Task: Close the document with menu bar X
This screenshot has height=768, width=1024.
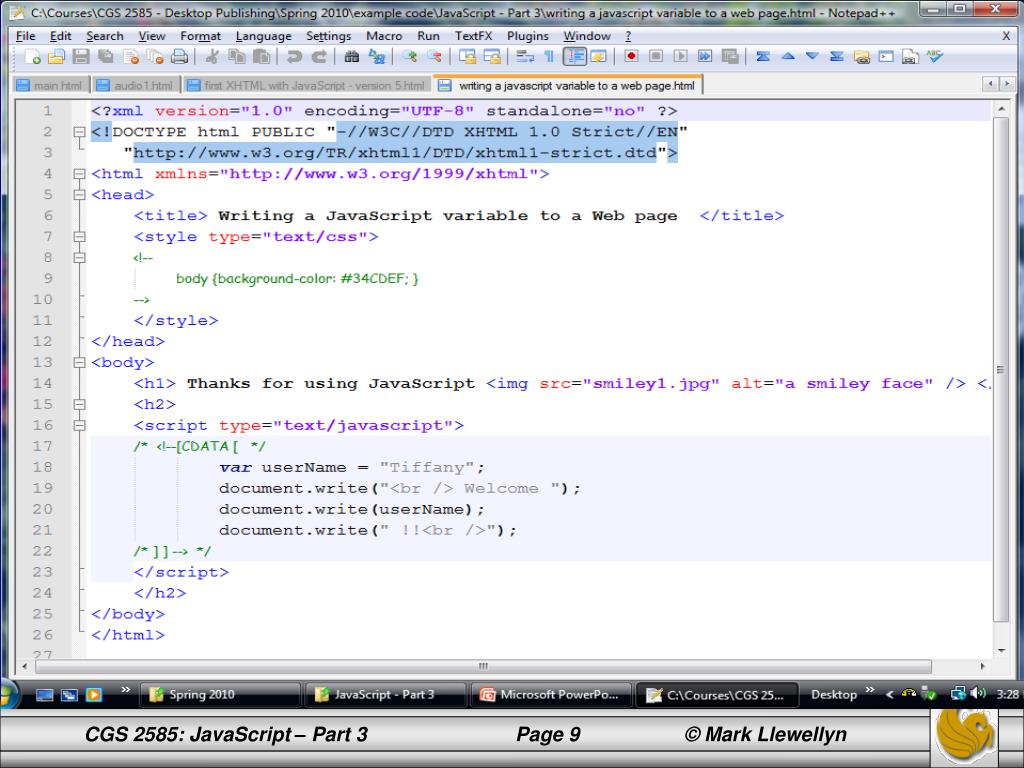Action: pyautogui.click(x=1006, y=36)
